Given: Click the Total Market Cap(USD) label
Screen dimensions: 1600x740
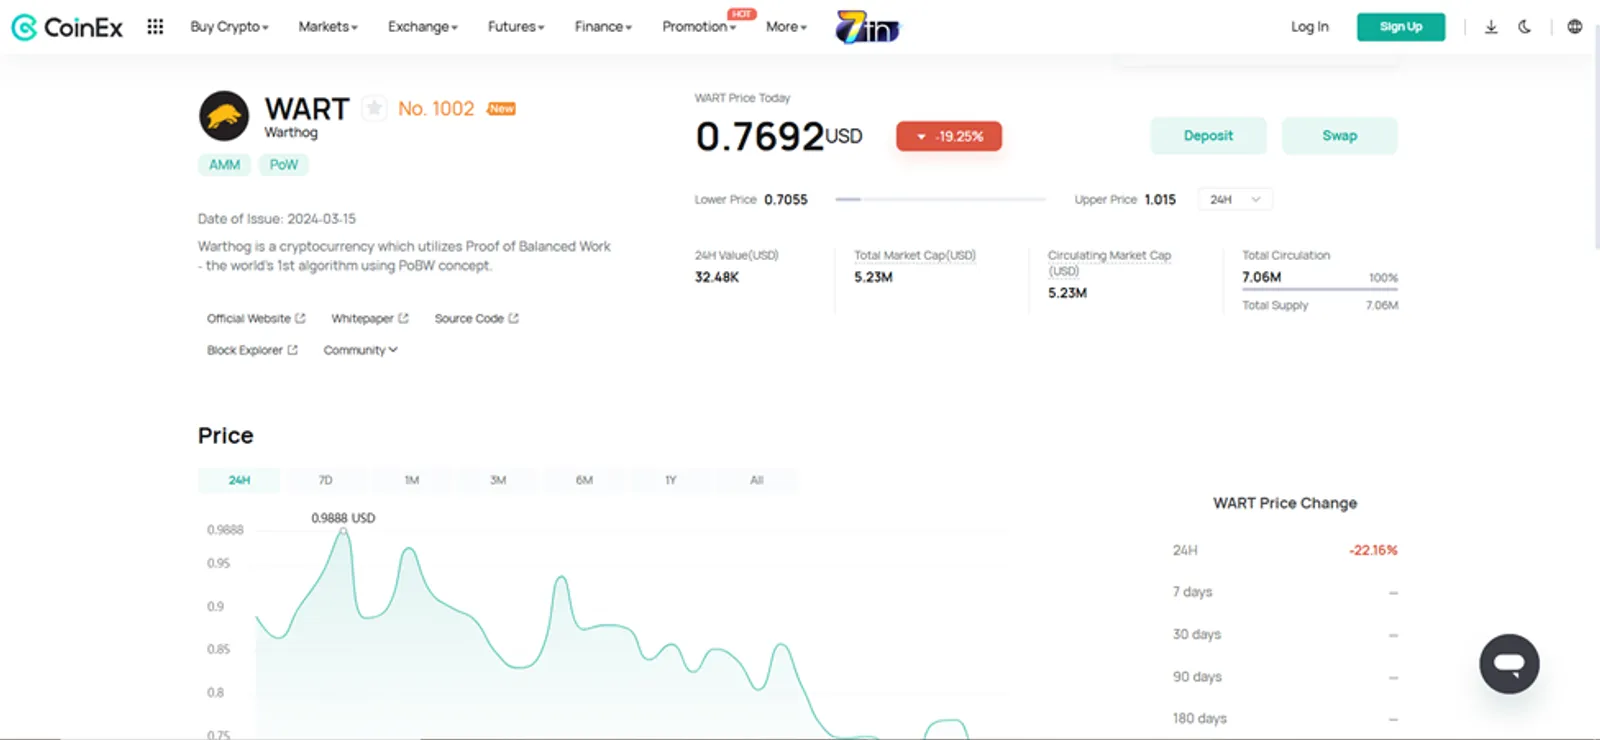Looking at the screenshot, I should coord(915,256).
